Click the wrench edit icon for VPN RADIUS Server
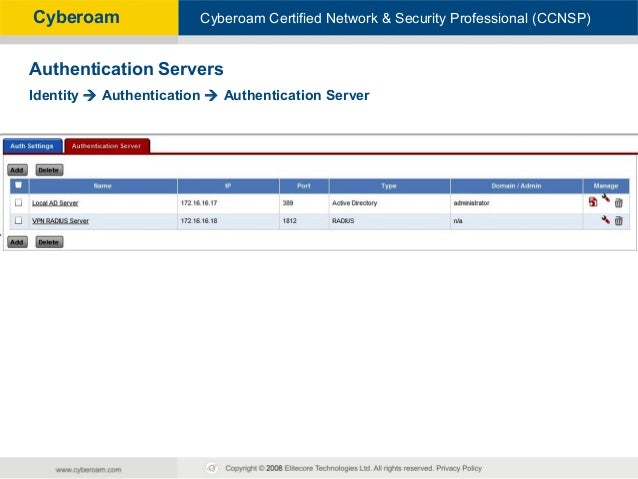 [606, 220]
